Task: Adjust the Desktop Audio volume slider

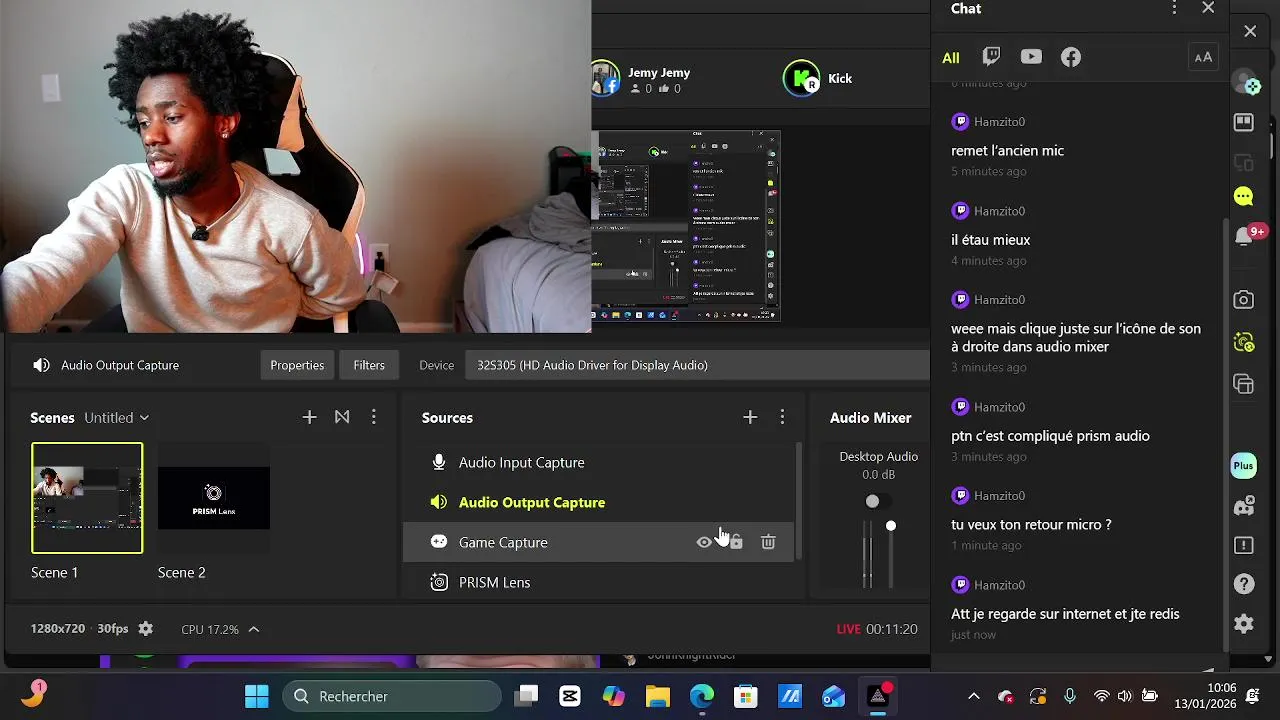Action: pyautogui.click(x=891, y=526)
